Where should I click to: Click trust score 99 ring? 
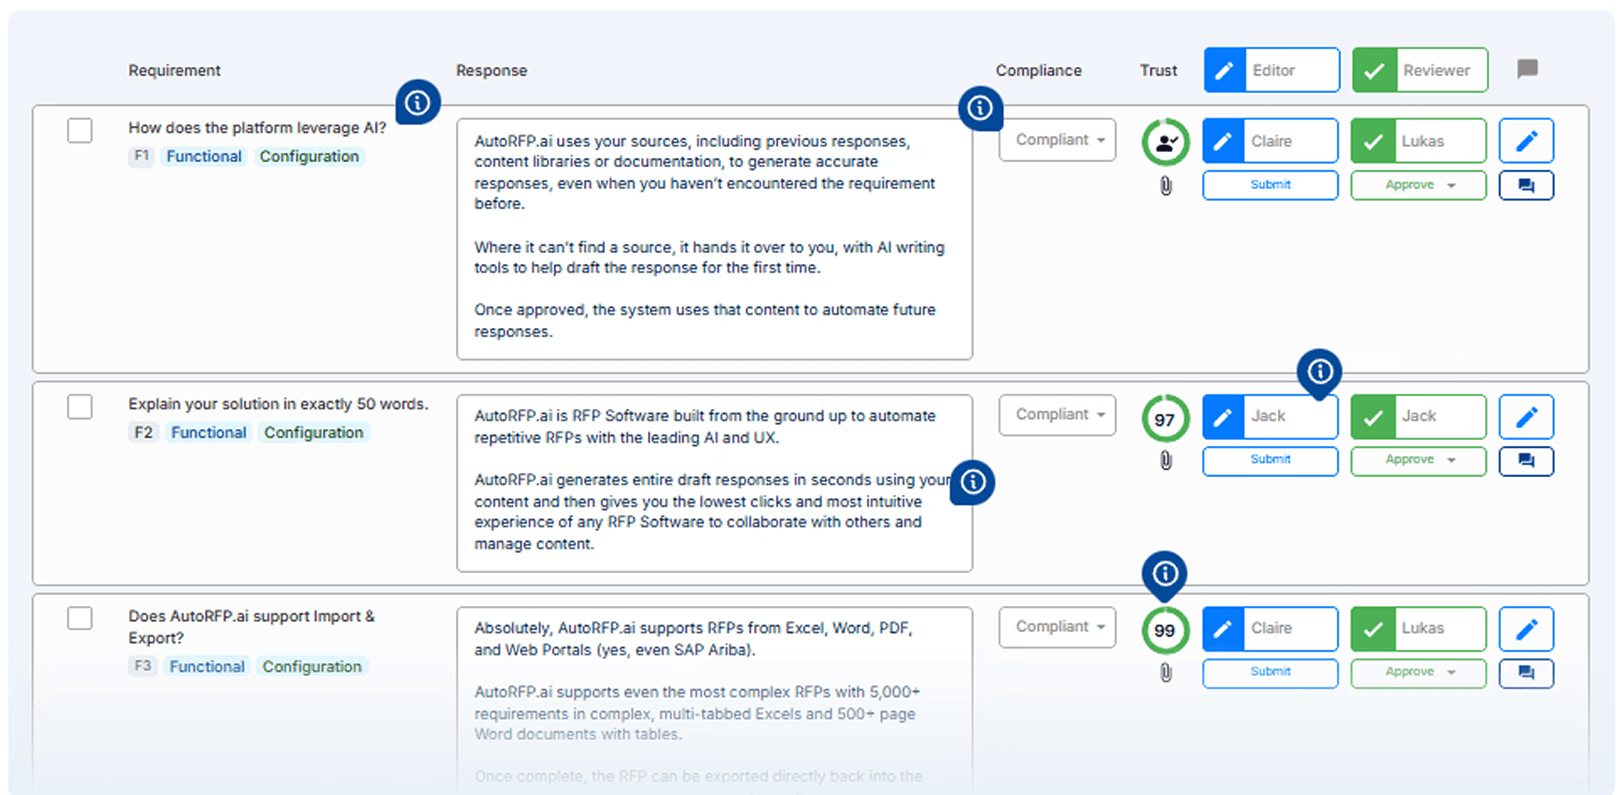click(x=1165, y=631)
